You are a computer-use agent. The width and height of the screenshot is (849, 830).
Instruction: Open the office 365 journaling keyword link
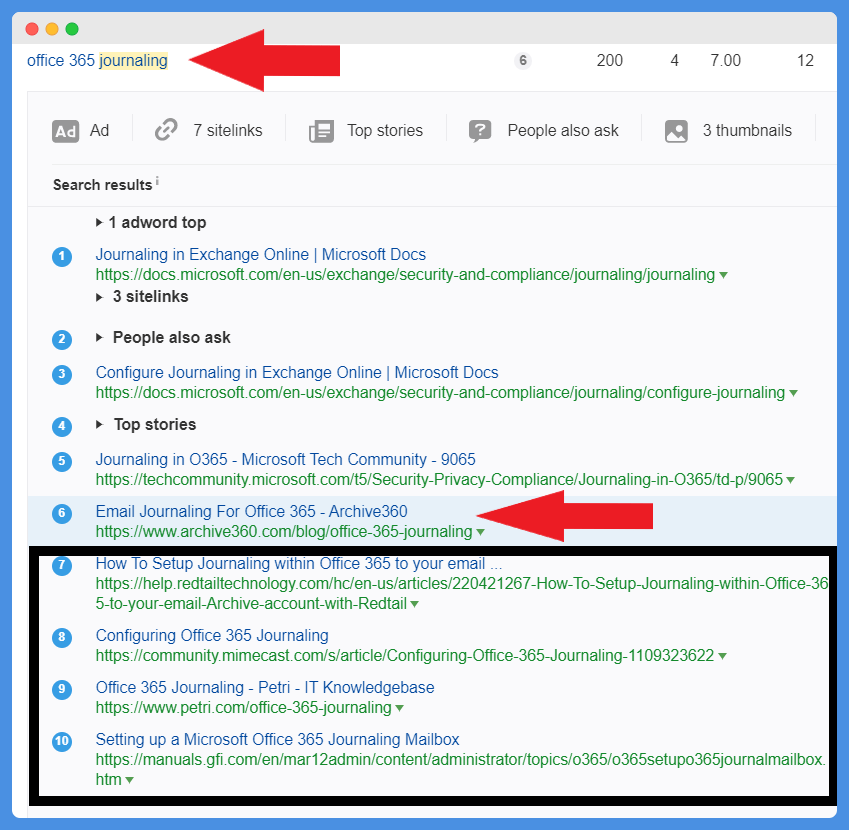[97, 61]
